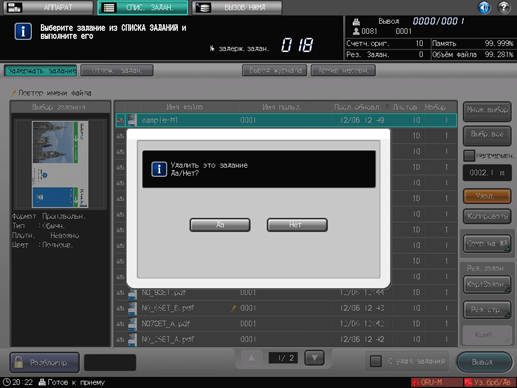This screenshot has height=388, width=517.
Task: Click the file icon of NO_2SET_A.pdf row
Action: click(x=132, y=339)
